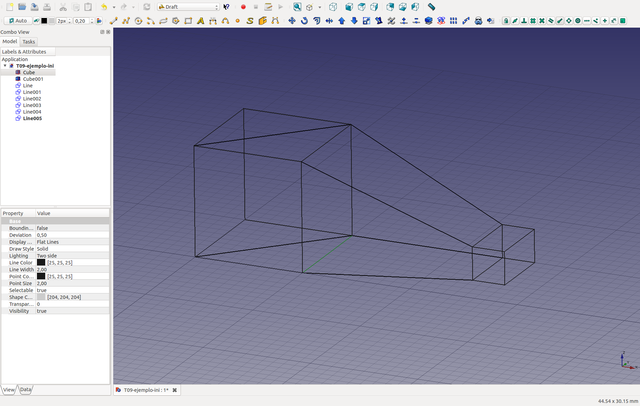The height and width of the screenshot is (406, 640).
Task: Select the Draft Line tool
Action: pyautogui.click(x=113, y=20)
